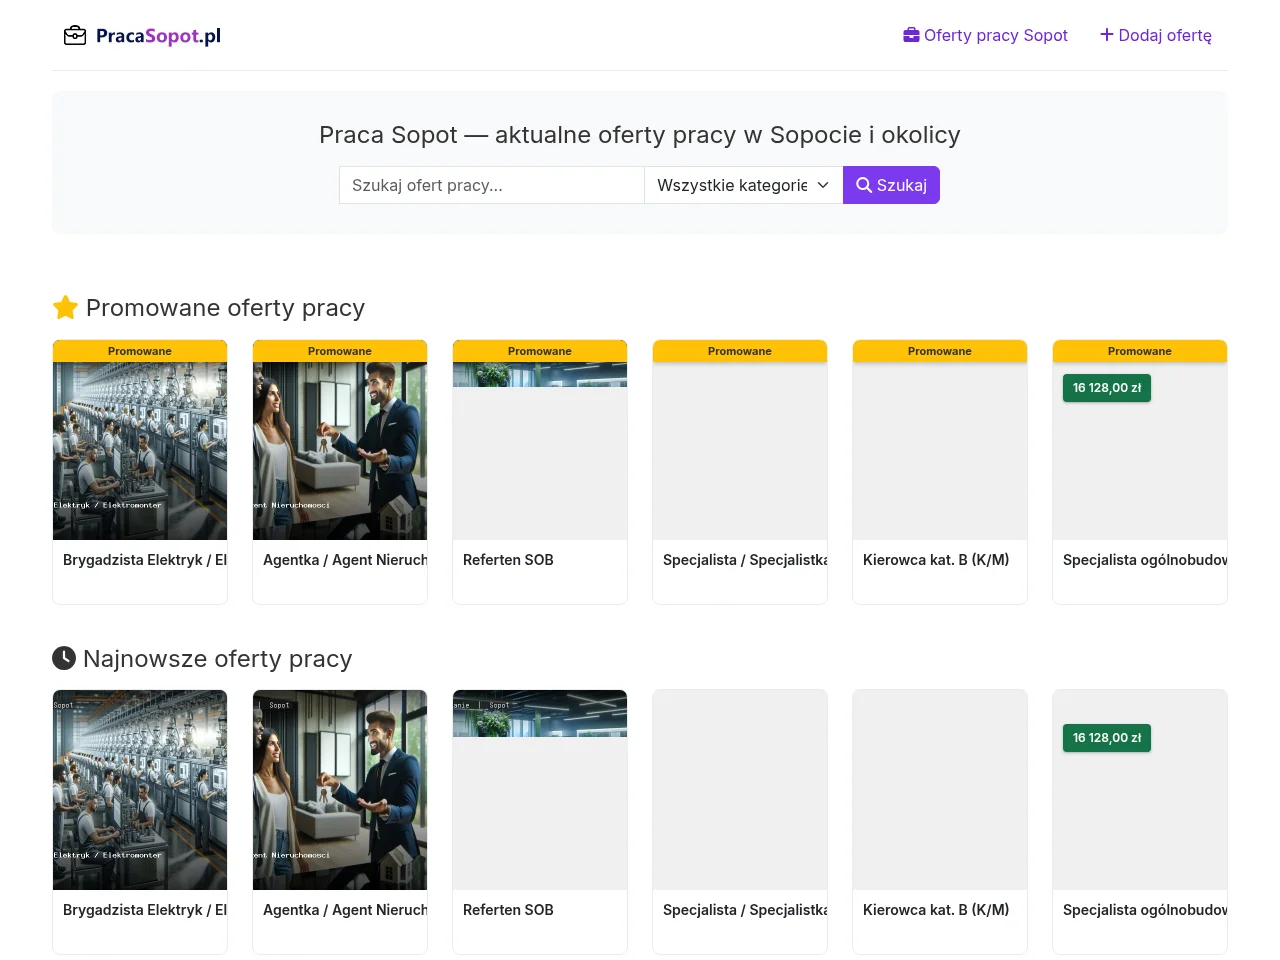The width and height of the screenshot is (1280, 960).
Task: Click the star icon by Promowane oferty pracy
Action: [x=65, y=308]
